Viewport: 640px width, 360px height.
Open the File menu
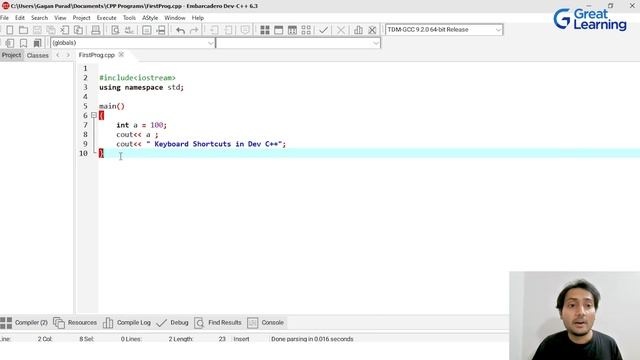[4, 18]
